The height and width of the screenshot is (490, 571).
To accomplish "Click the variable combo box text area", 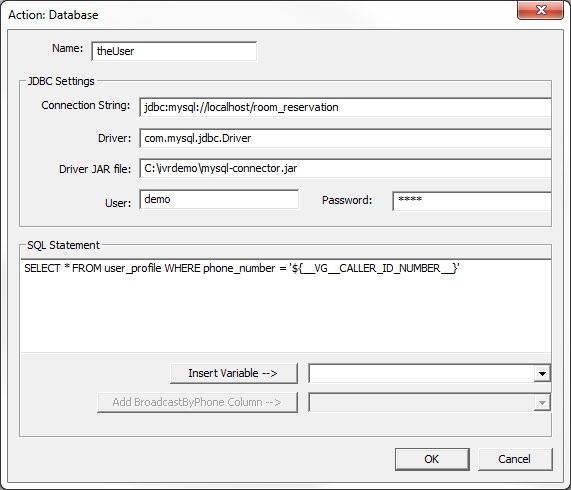I will (421, 374).
